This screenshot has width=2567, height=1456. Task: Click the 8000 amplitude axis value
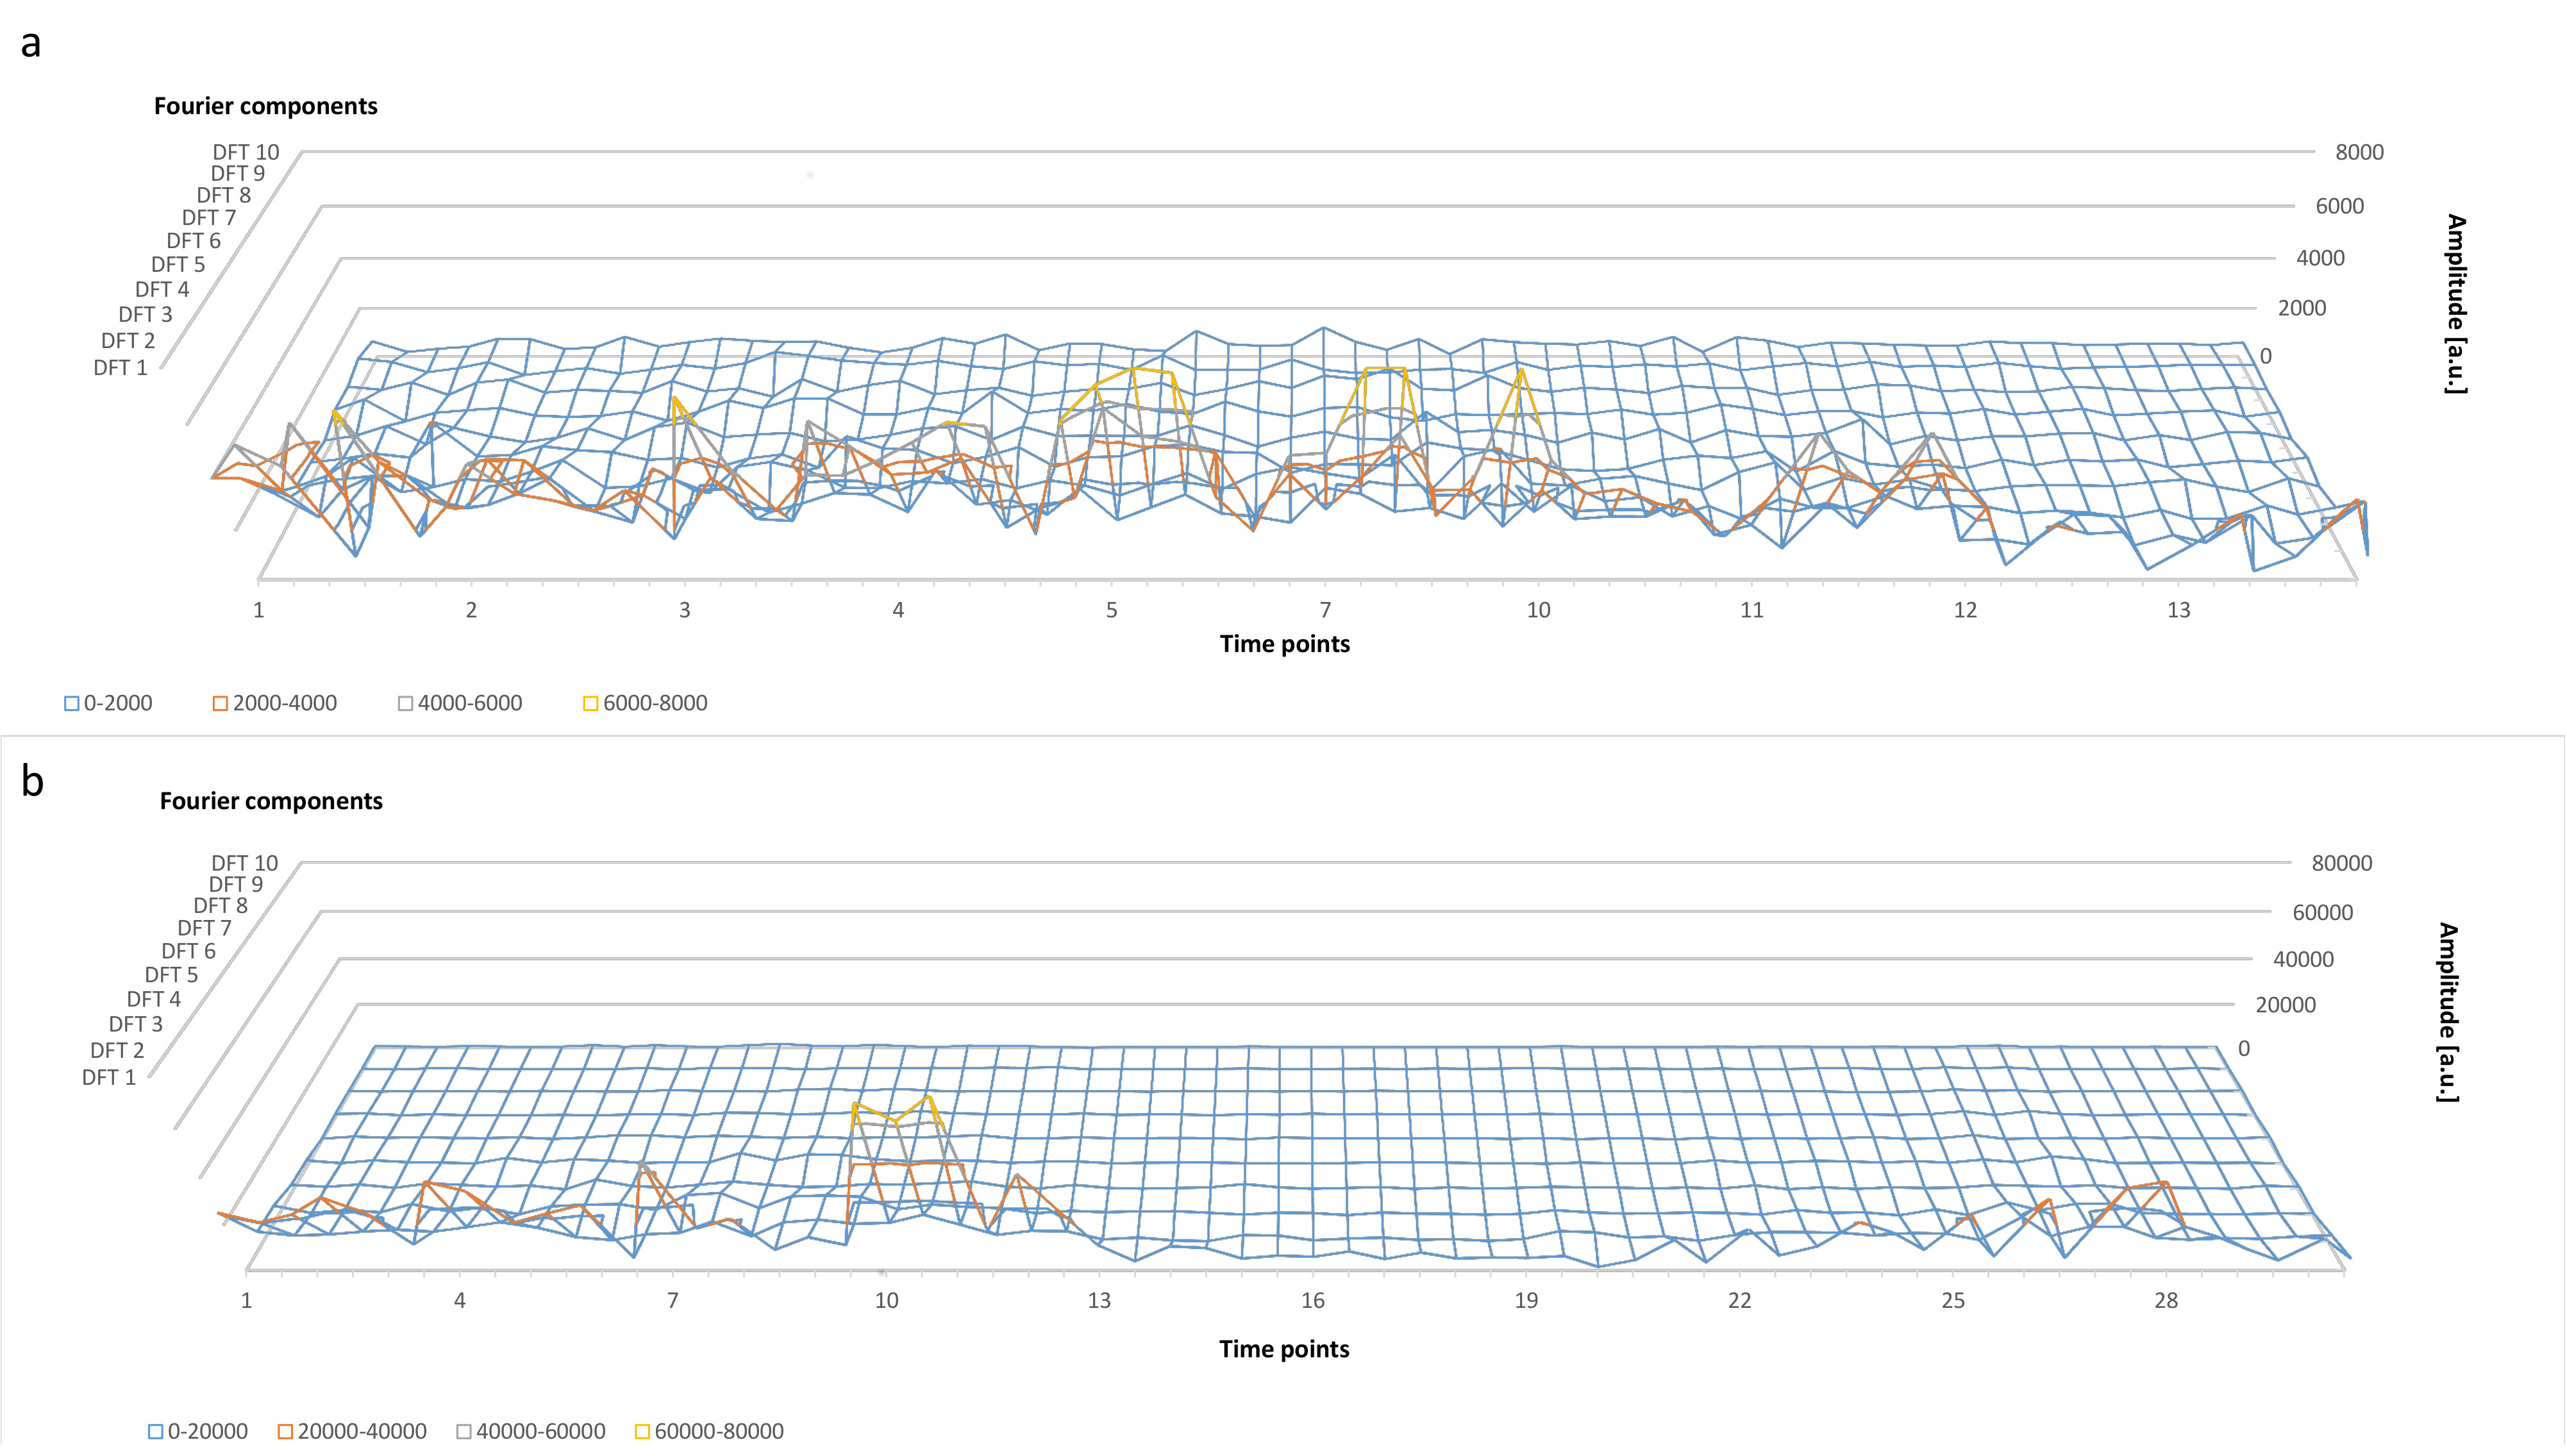pos(2359,152)
